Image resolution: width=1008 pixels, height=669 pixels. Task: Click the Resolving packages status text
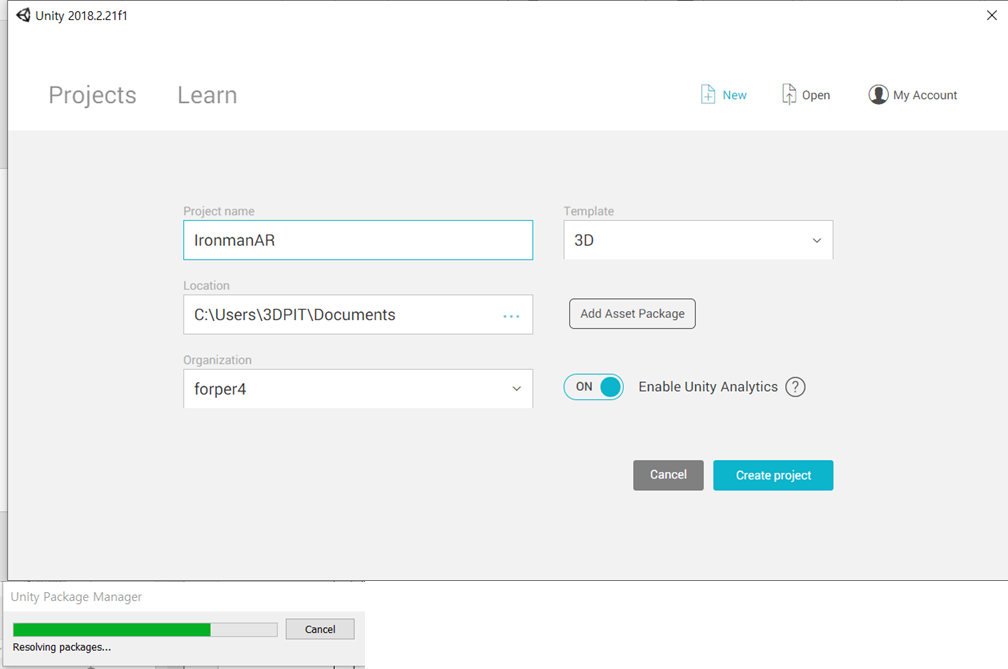[x=62, y=647]
